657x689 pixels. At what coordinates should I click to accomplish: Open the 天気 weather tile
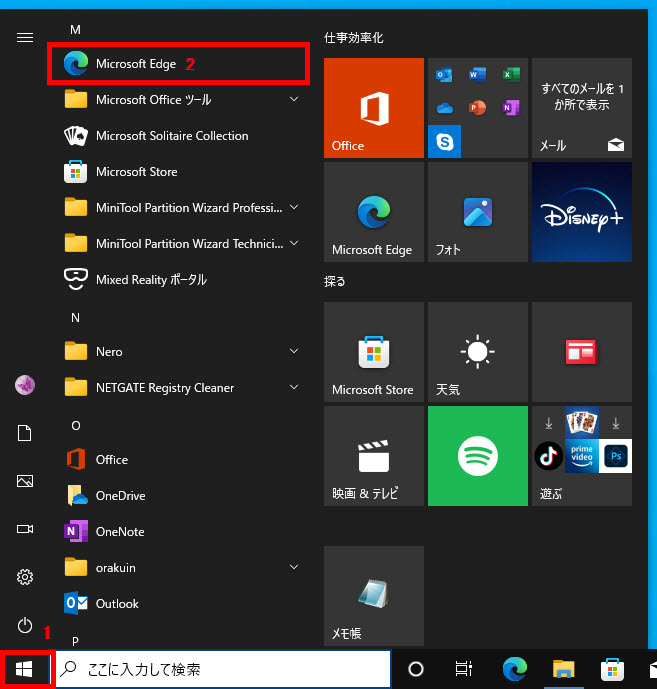477,352
